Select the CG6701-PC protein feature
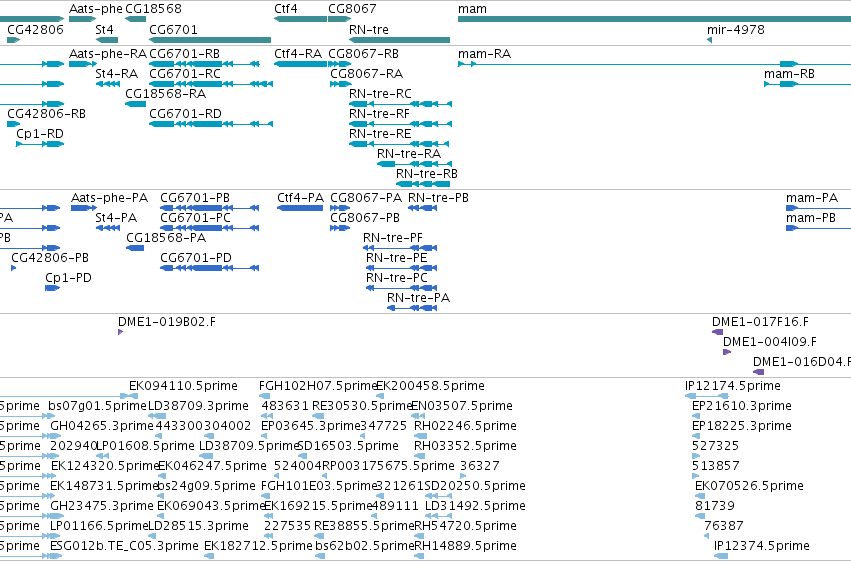This screenshot has width=851, height=561. pos(209,228)
